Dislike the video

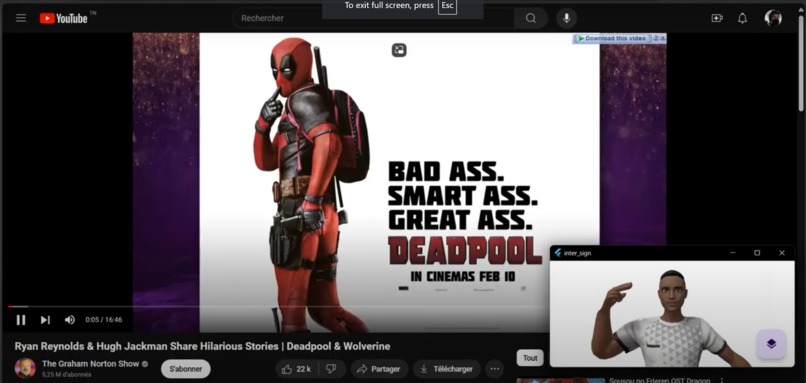pyautogui.click(x=332, y=369)
